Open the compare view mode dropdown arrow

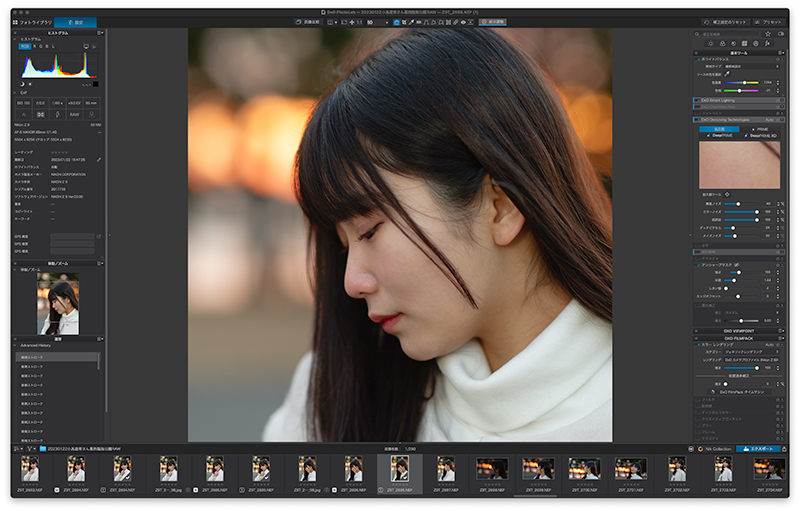(336, 22)
